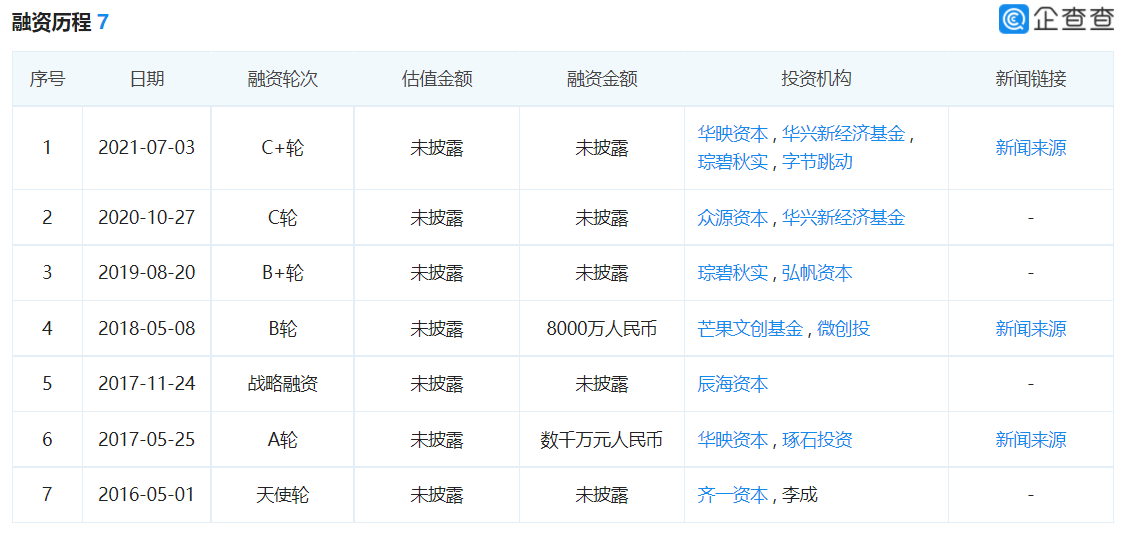Select the date 2021-07-03
The width and height of the screenshot is (1123, 536).
[x=146, y=148]
